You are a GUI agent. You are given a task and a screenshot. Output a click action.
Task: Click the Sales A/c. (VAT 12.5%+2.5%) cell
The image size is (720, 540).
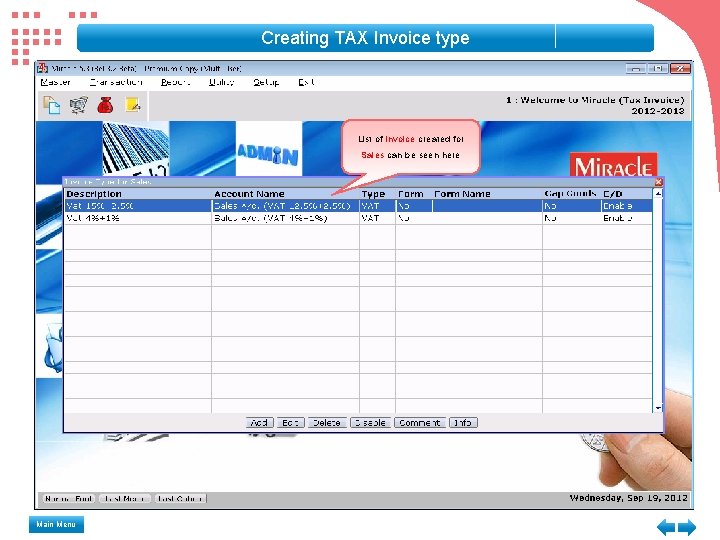click(x=285, y=206)
